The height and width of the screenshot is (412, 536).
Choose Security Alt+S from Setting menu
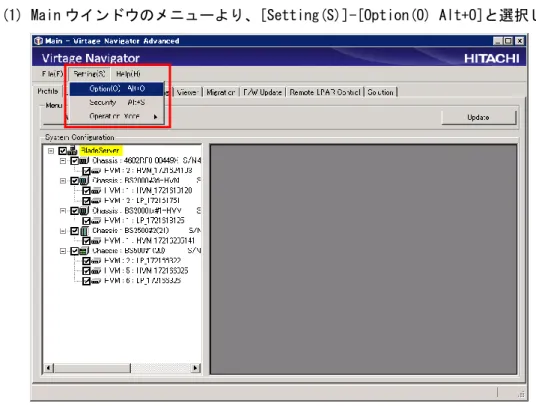coord(117,102)
